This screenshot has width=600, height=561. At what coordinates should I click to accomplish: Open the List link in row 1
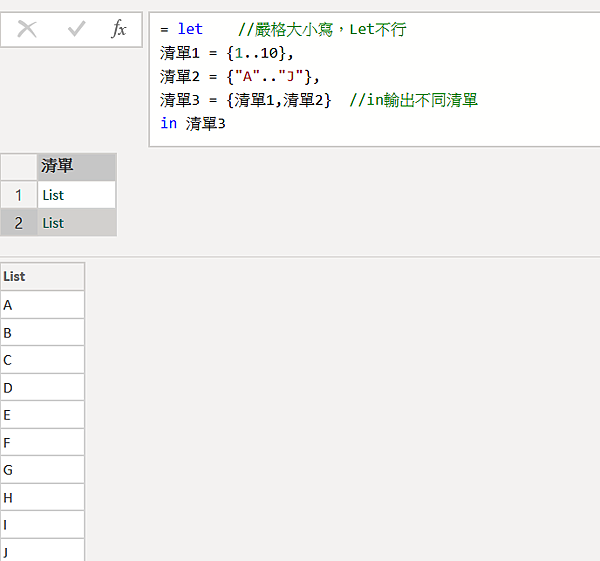[53, 195]
